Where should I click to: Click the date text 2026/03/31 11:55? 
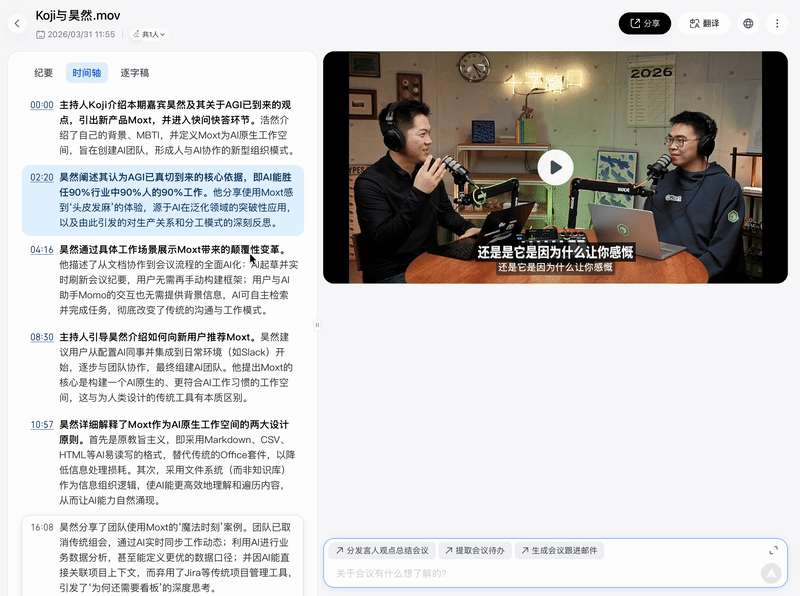81,35
